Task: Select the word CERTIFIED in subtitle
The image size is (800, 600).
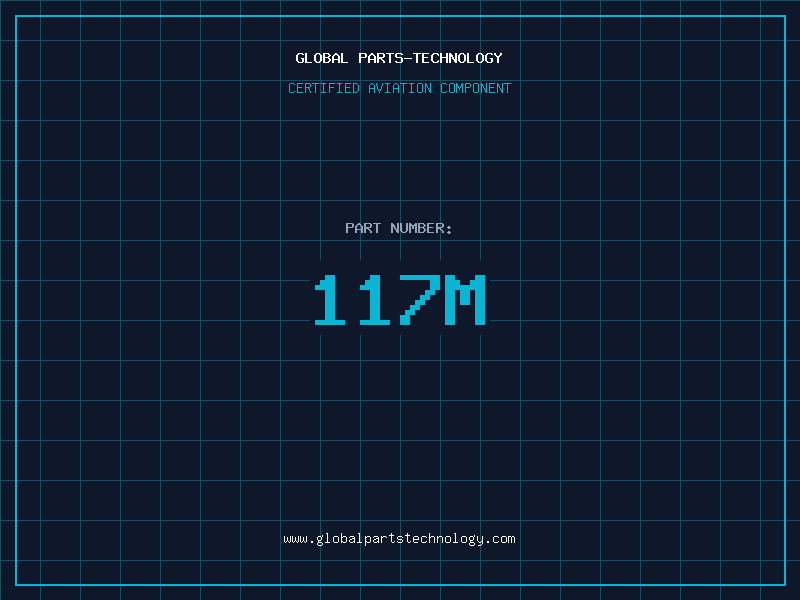Action: 324,88
